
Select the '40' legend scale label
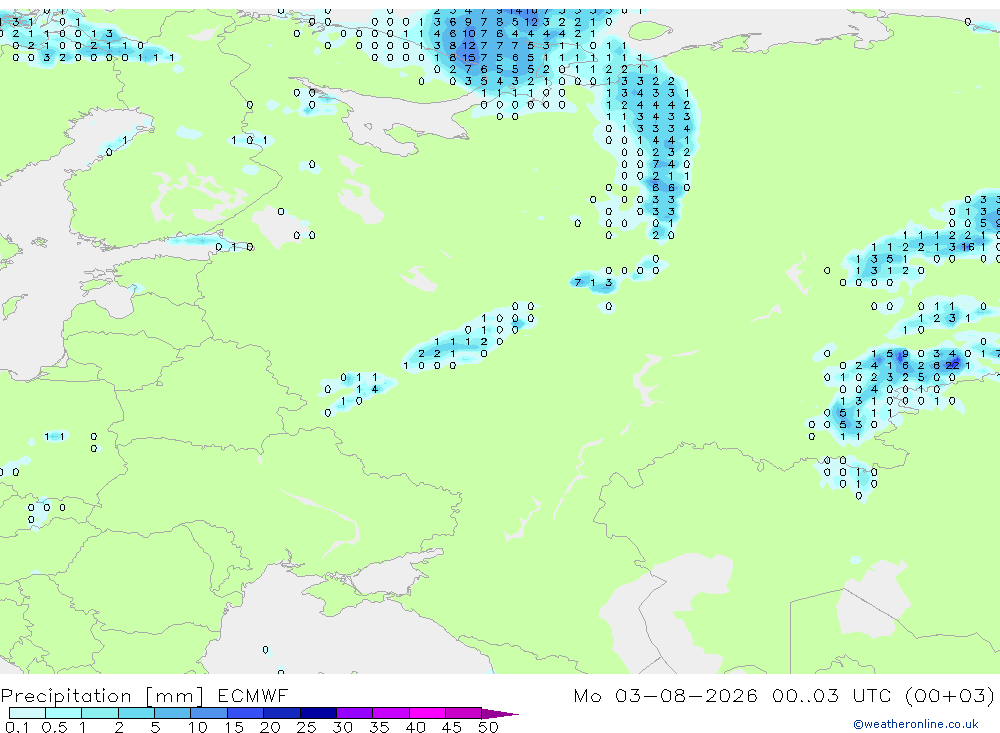point(415,727)
